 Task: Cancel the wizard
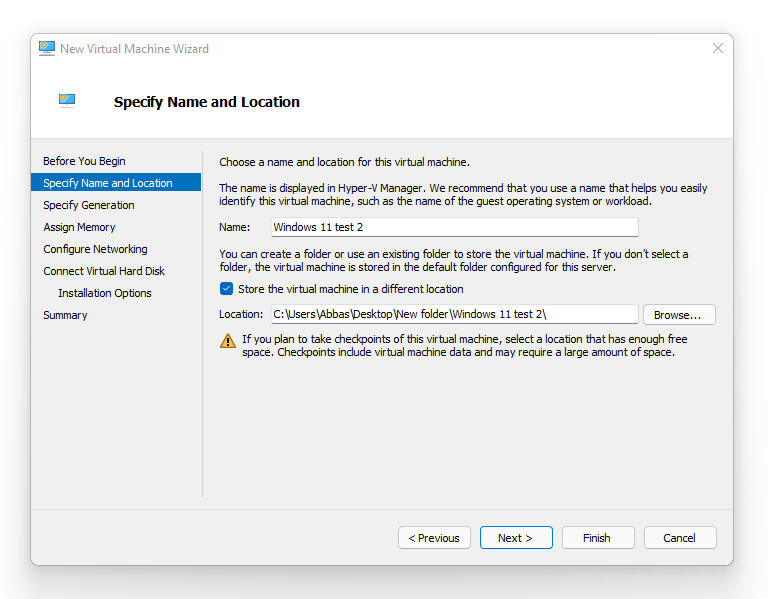[x=680, y=538]
